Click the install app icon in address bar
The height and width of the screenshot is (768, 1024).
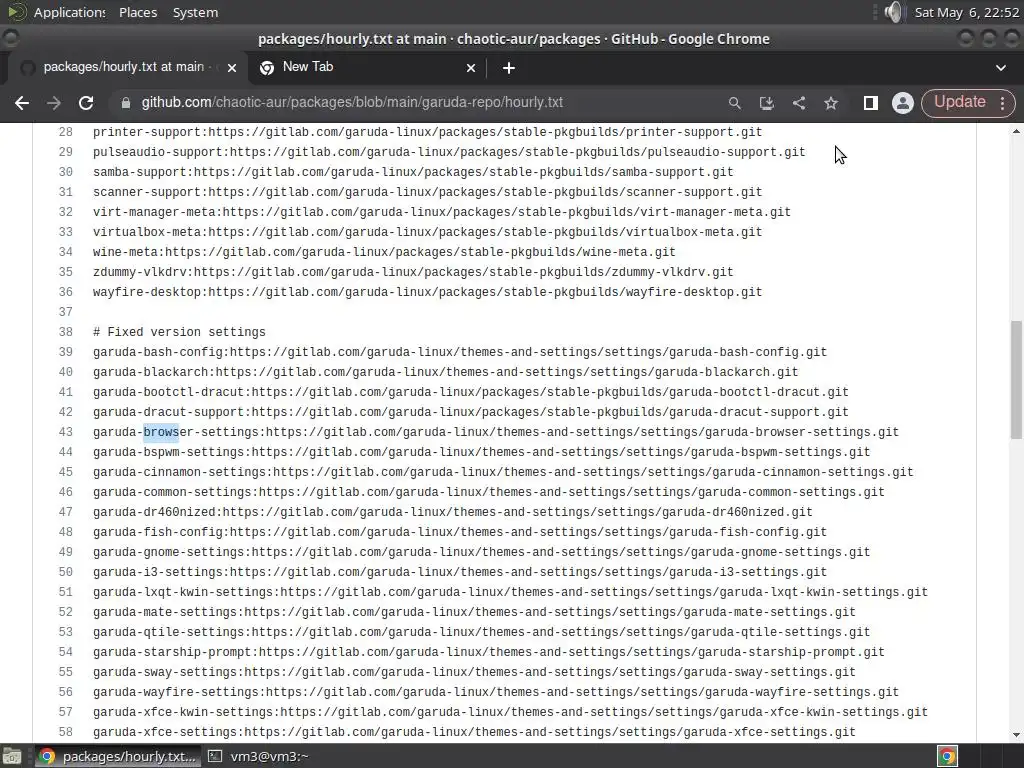pos(767,103)
